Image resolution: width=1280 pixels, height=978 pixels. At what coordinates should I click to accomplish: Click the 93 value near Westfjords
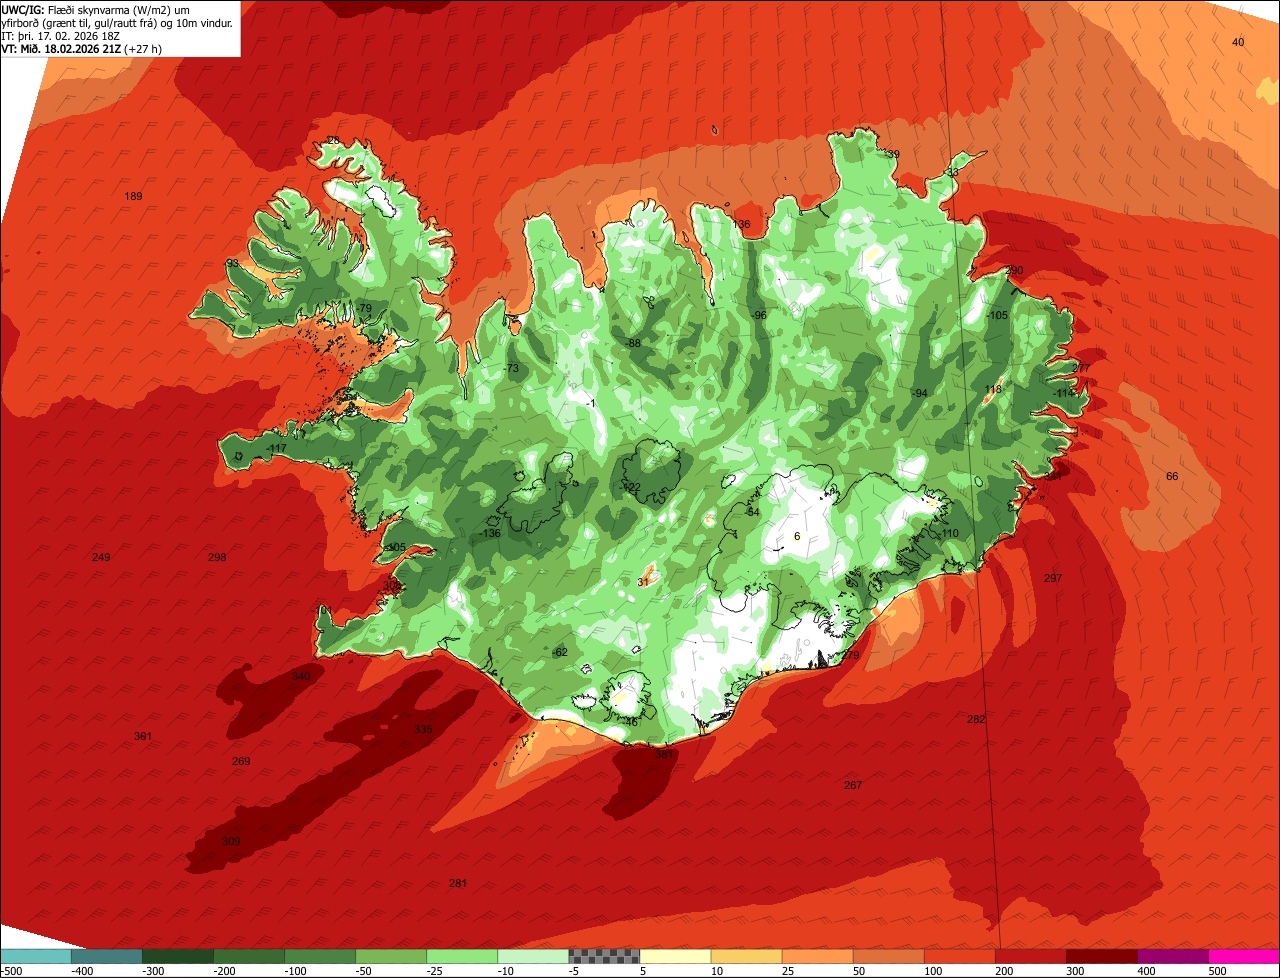[x=232, y=263]
